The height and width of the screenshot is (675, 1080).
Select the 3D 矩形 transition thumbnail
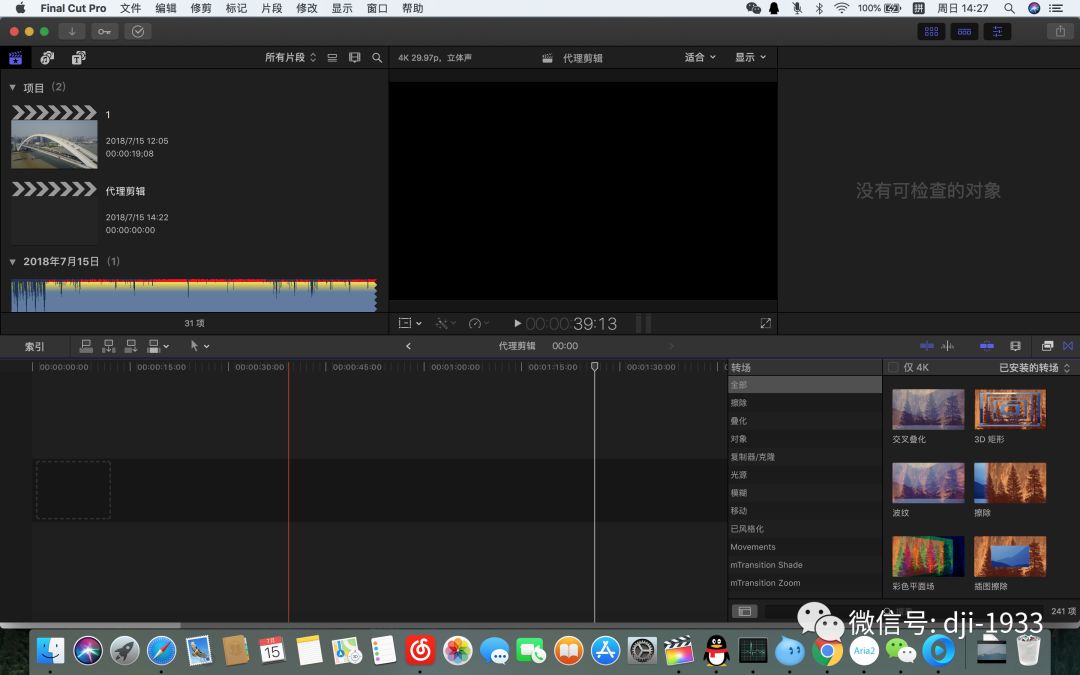[1010, 409]
